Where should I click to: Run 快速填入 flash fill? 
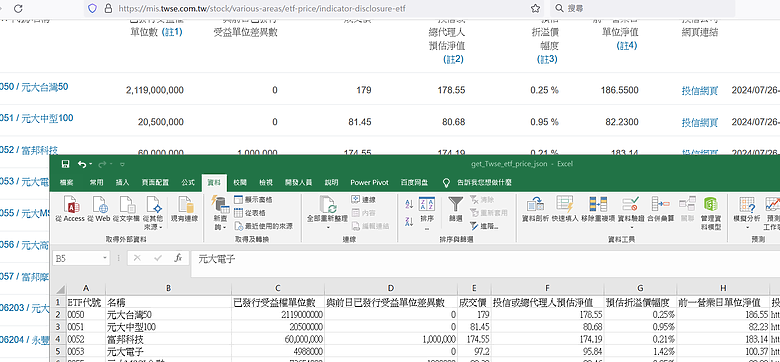(565, 209)
